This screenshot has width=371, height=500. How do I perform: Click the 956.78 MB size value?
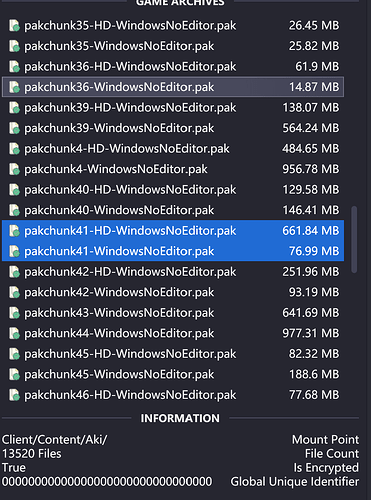(x=311, y=169)
